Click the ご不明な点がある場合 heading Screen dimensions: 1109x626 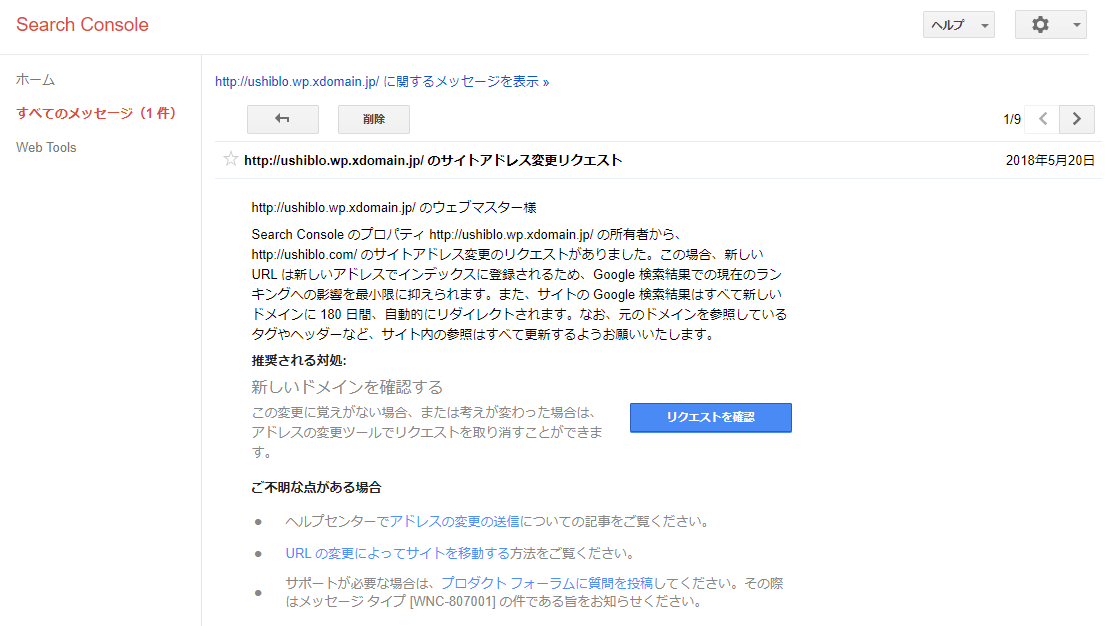point(316,487)
